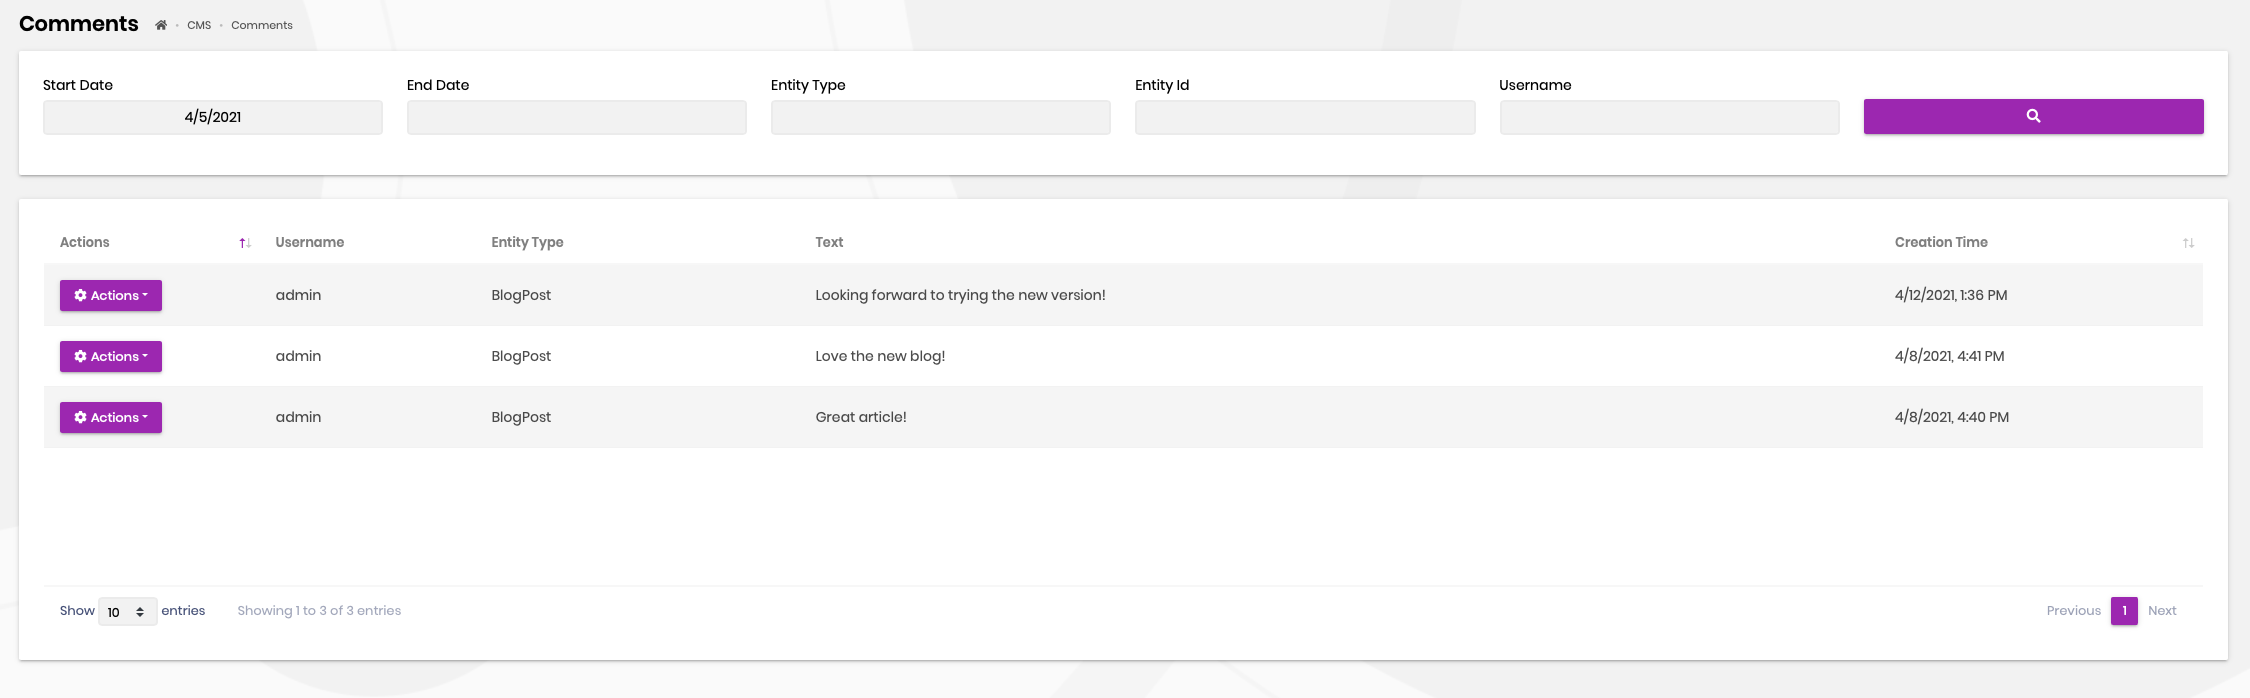
Task: Focus the Entity Id filter field
Action: 1305,117
